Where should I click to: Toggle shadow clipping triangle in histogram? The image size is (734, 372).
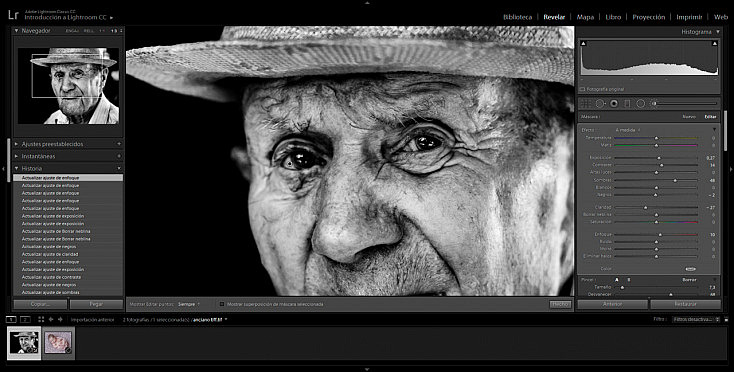pyautogui.click(x=583, y=44)
